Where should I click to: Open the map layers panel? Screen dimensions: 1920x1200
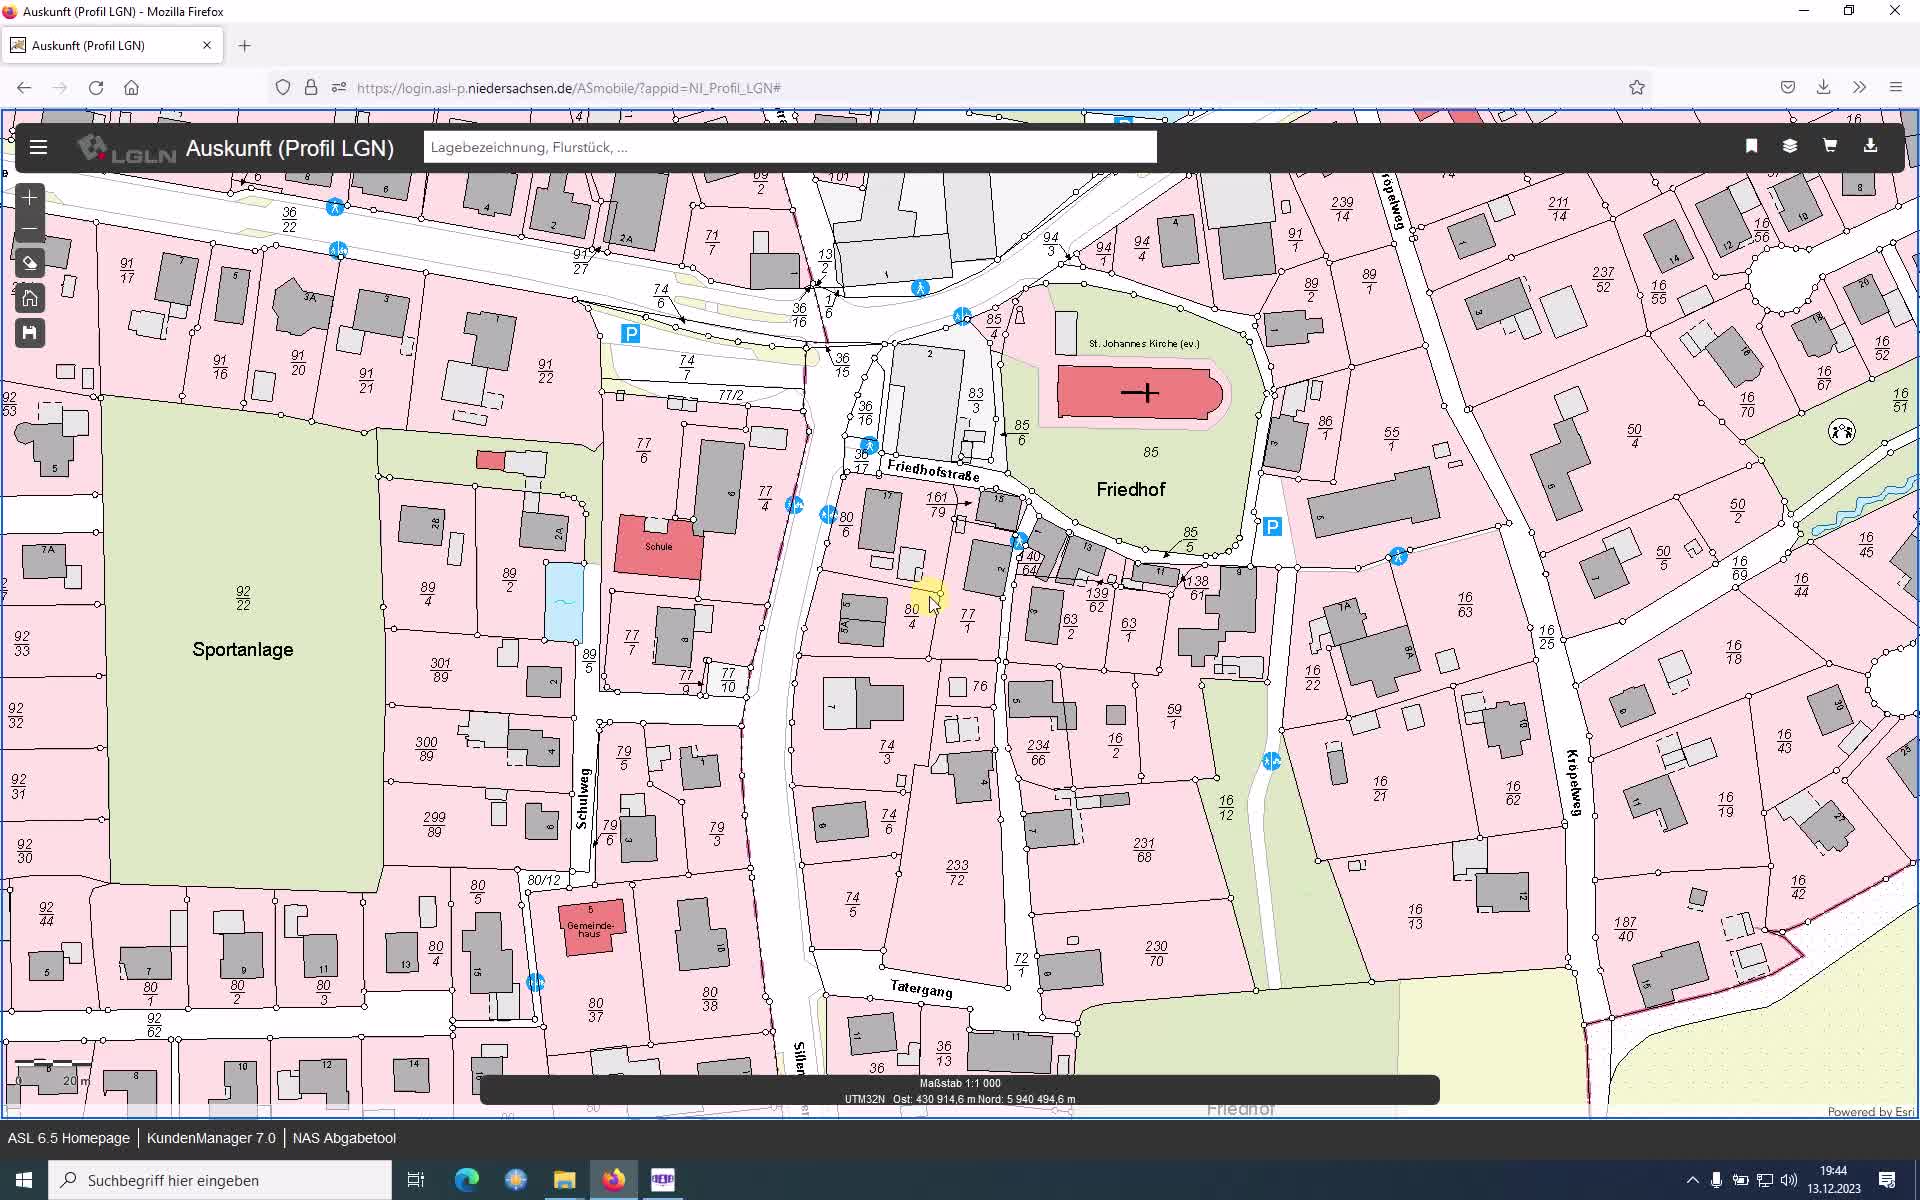[1790, 146]
